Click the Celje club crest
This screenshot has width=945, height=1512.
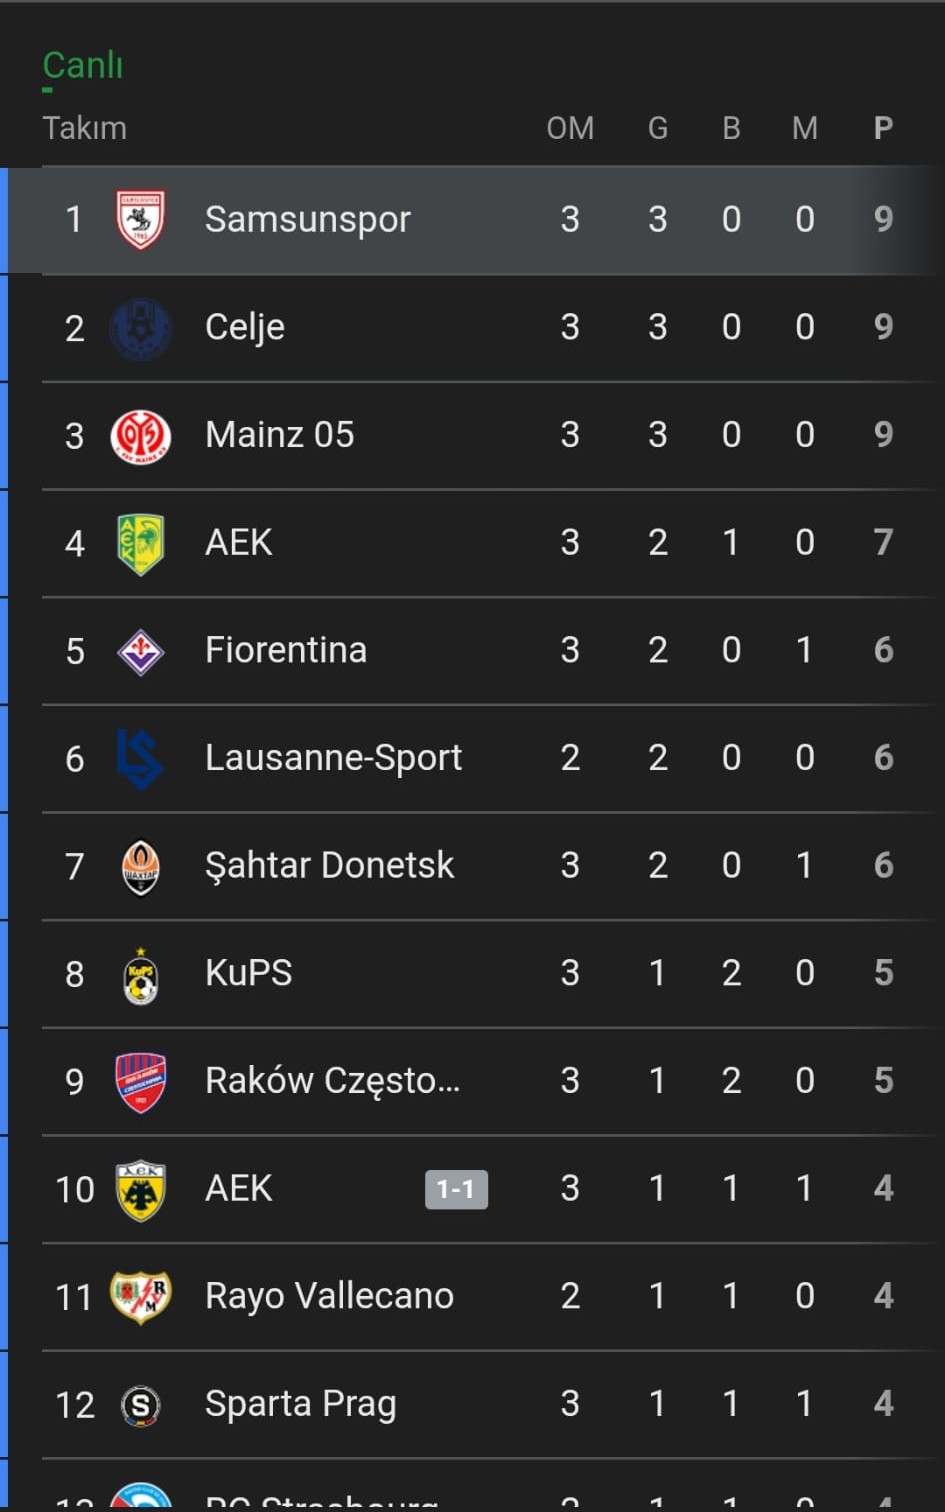coord(140,328)
